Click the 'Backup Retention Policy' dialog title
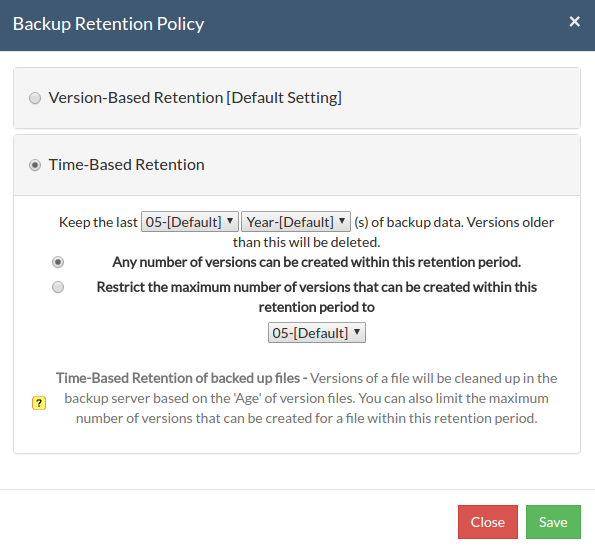The width and height of the screenshot is (595, 546). click(109, 24)
